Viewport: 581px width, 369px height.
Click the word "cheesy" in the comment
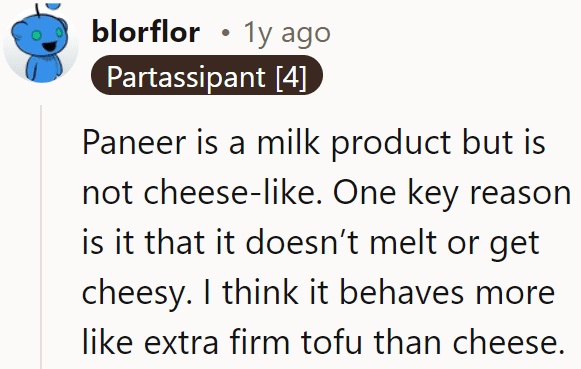coord(137,293)
